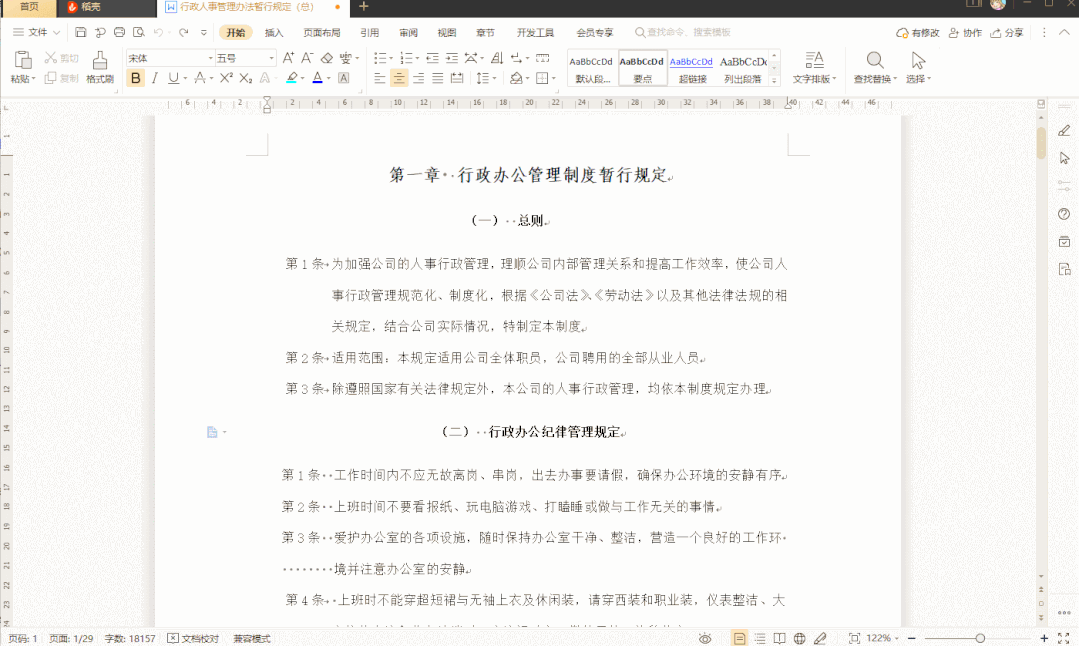Collapse the ribbon with the chevron
This screenshot has width=1079, height=646.
click(x=1064, y=32)
